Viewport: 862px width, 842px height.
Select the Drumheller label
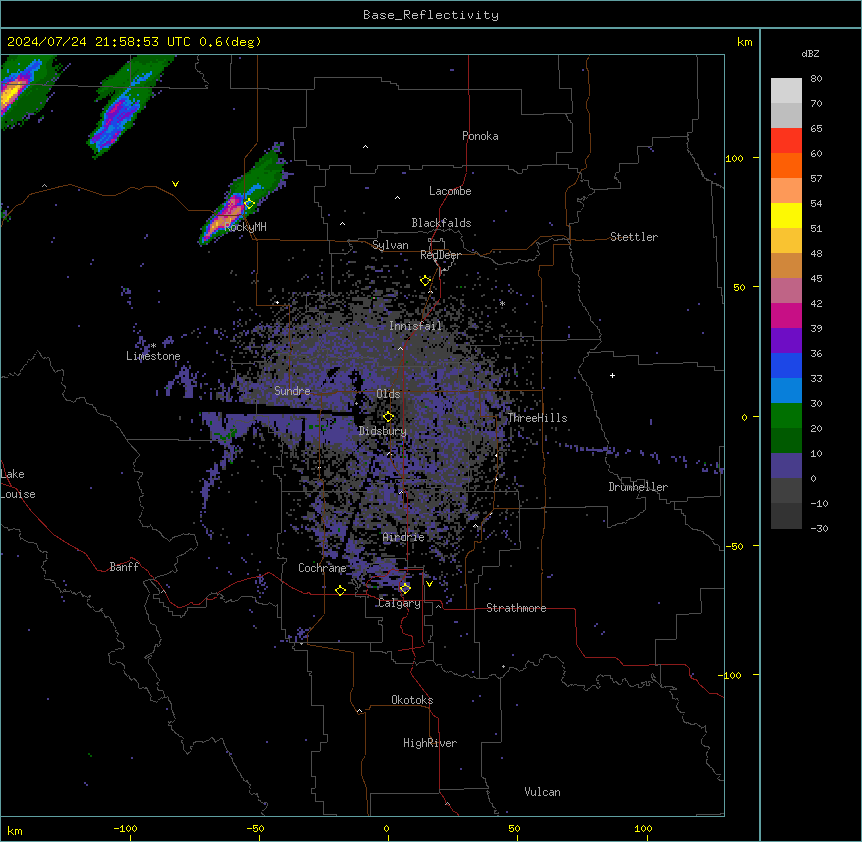(x=638, y=487)
